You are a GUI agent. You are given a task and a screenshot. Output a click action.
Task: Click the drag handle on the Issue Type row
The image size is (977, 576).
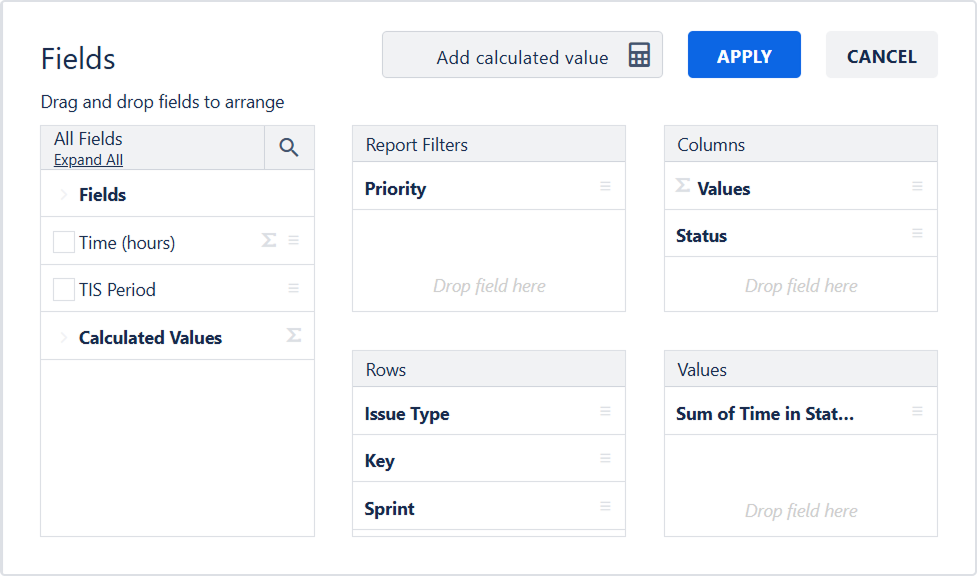(605, 412)
